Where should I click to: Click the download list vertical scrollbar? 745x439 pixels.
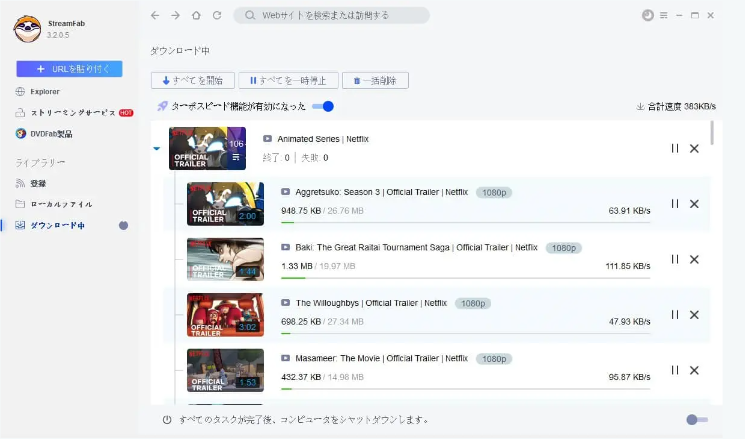pos(712,133)
